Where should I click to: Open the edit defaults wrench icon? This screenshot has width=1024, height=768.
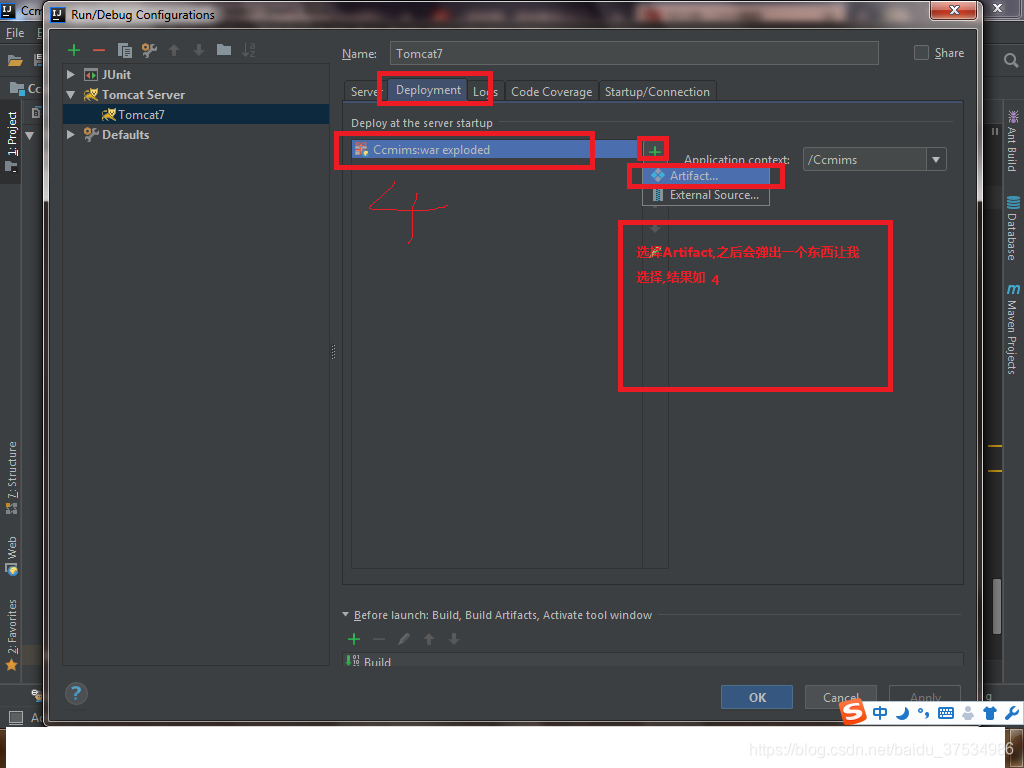tap(150, 50)
